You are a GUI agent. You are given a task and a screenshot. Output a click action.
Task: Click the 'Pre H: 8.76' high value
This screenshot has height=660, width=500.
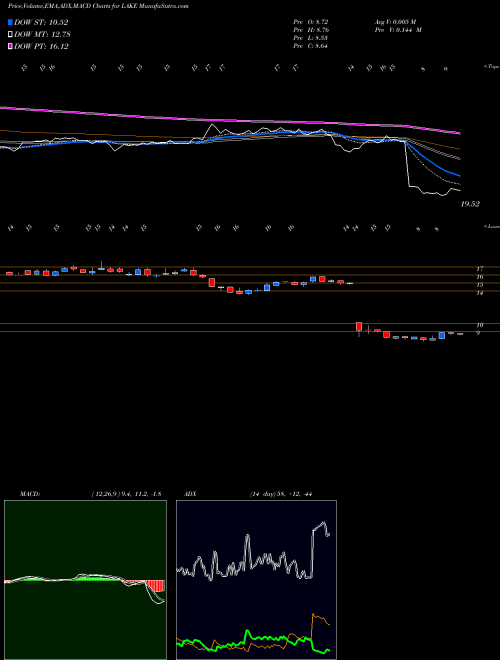pos(311,30)
